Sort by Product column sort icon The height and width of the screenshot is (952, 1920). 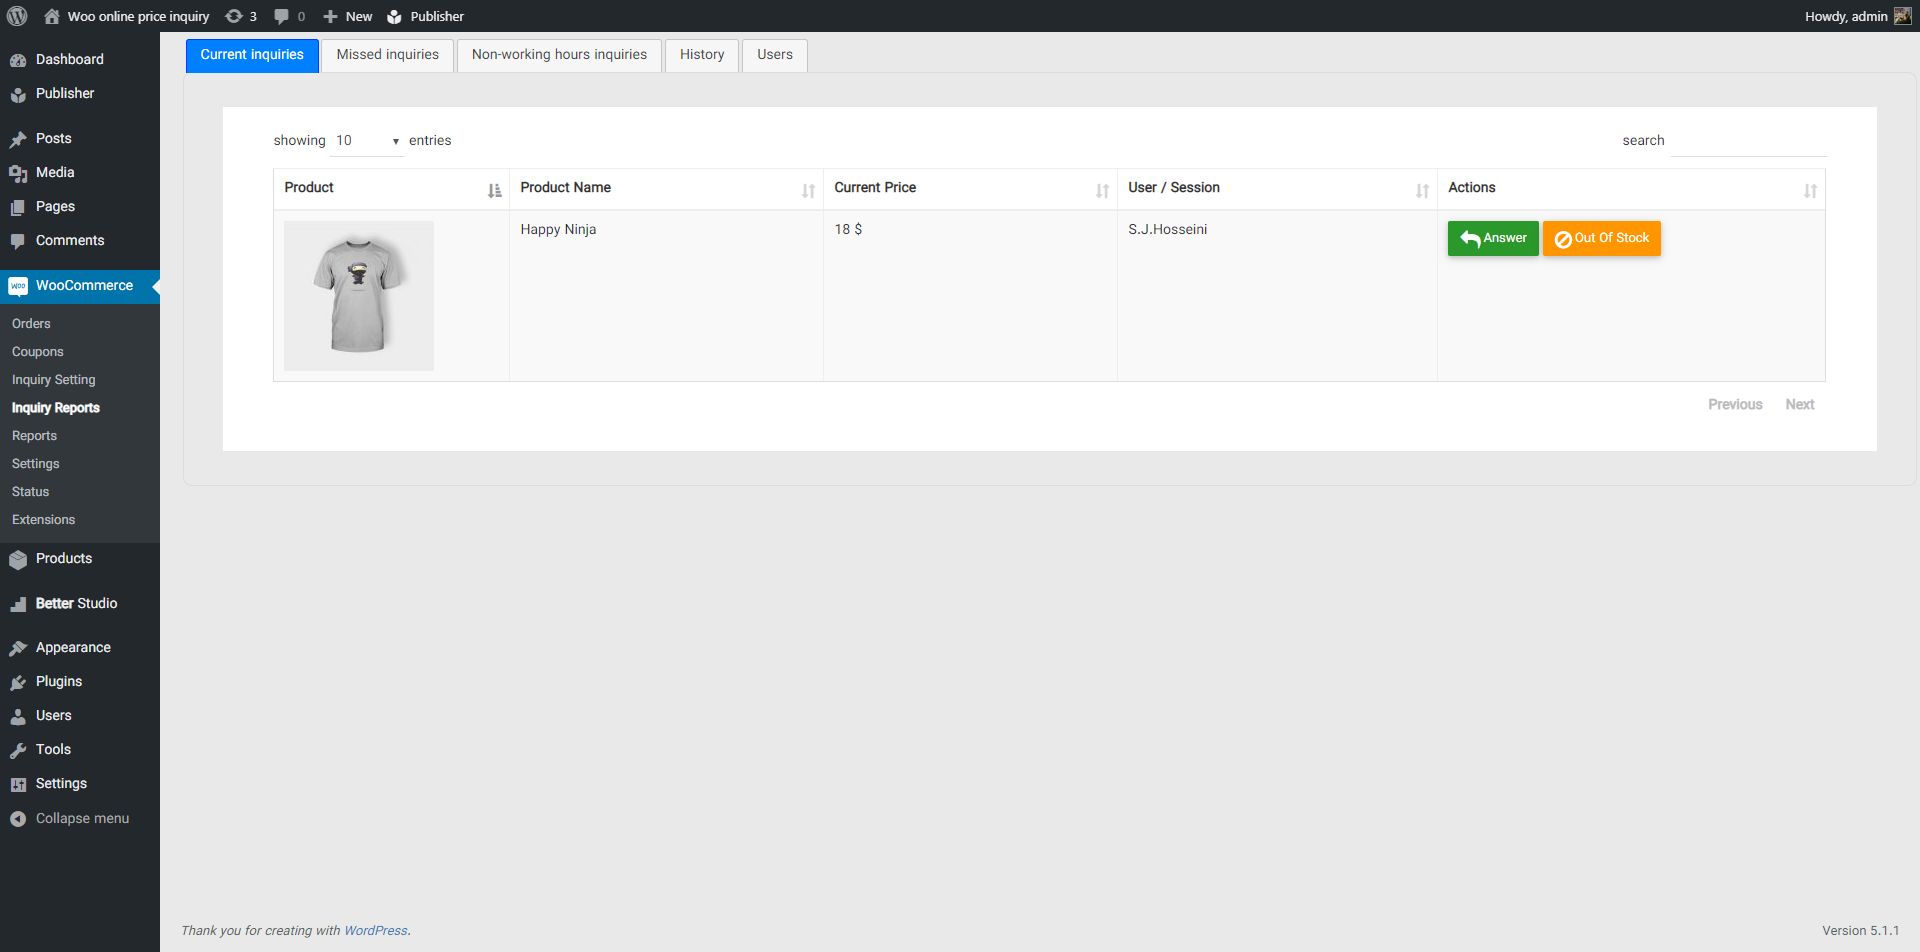pyautogui.click(x=494, y=190)
